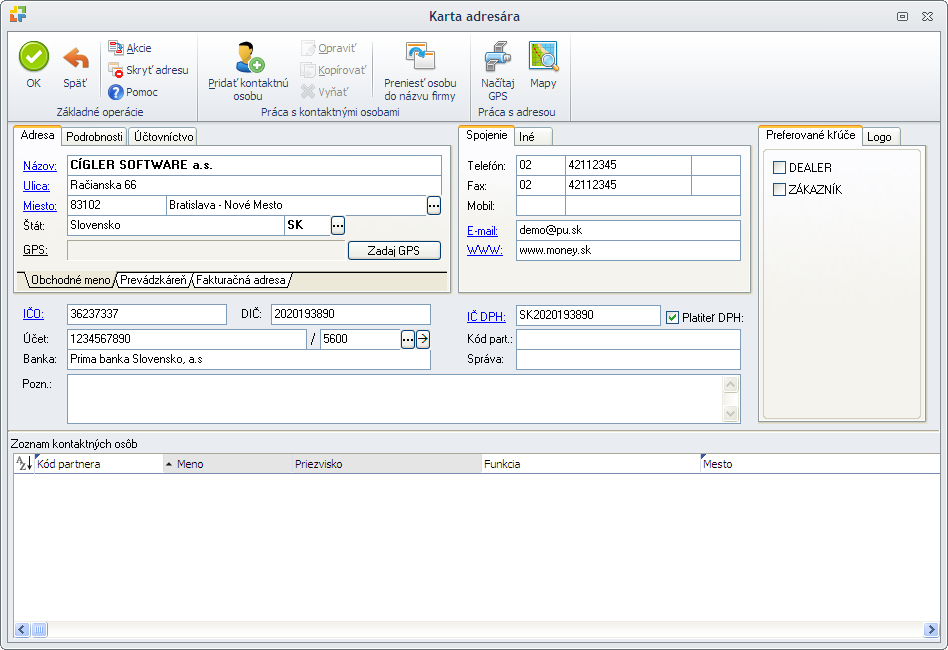Select the Preferované kľúče tab

click(x=810, y=135)
